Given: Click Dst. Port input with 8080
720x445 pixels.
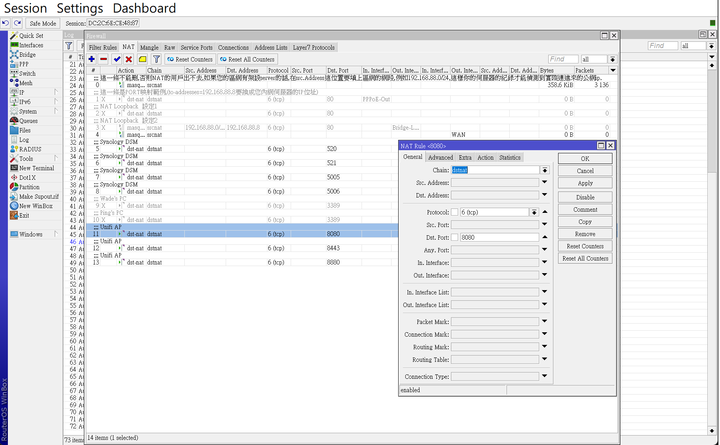Looking at the screenshot, I should point(499,237).
